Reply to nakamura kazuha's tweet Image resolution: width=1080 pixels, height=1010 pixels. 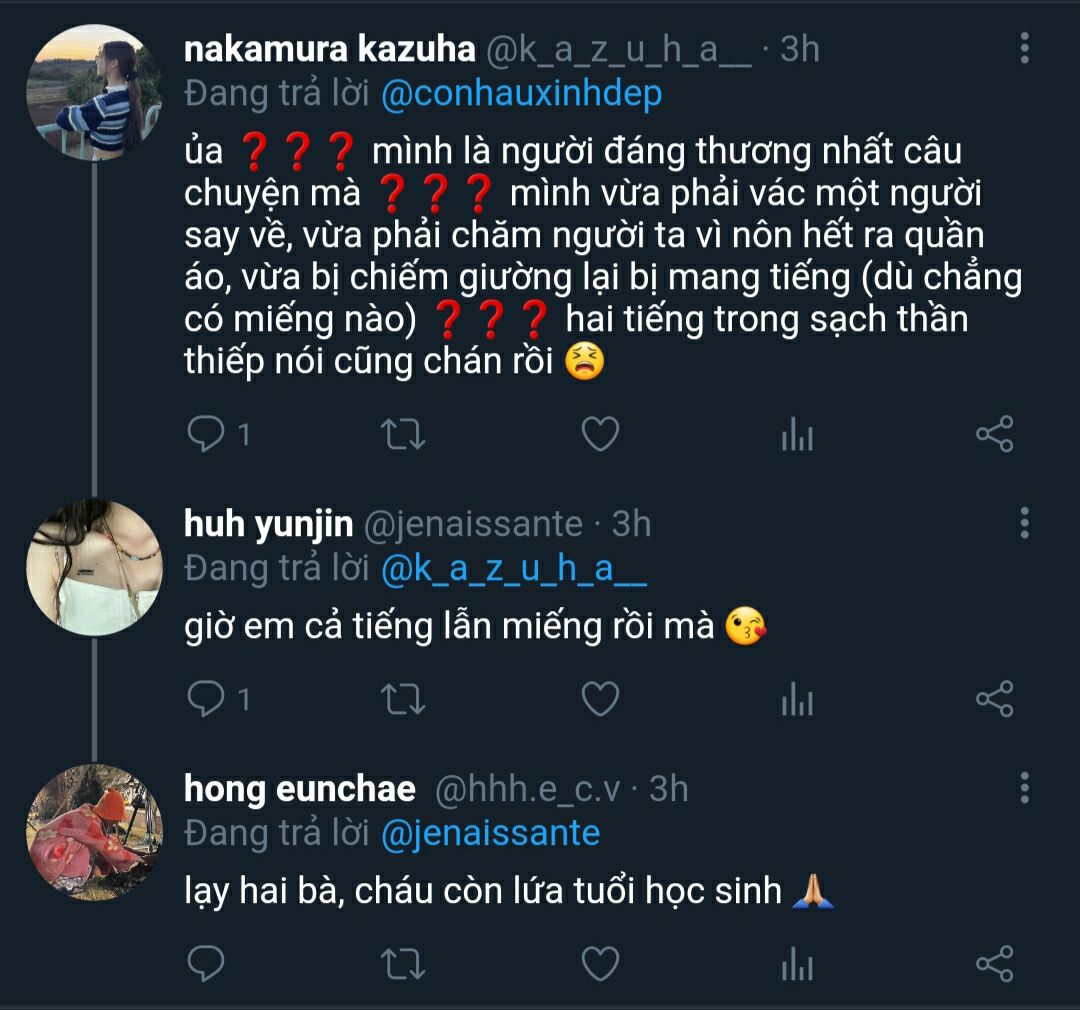coord(206,434)
